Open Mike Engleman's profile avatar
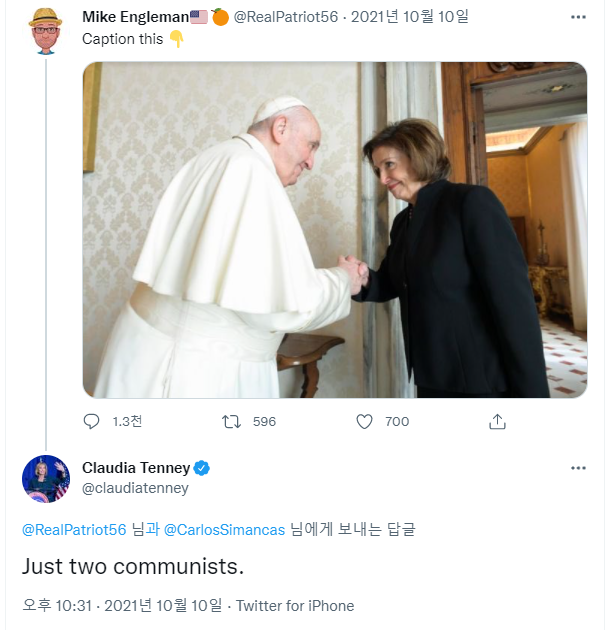613x630 pixels. pyautogui.click(x=45, y=30)
